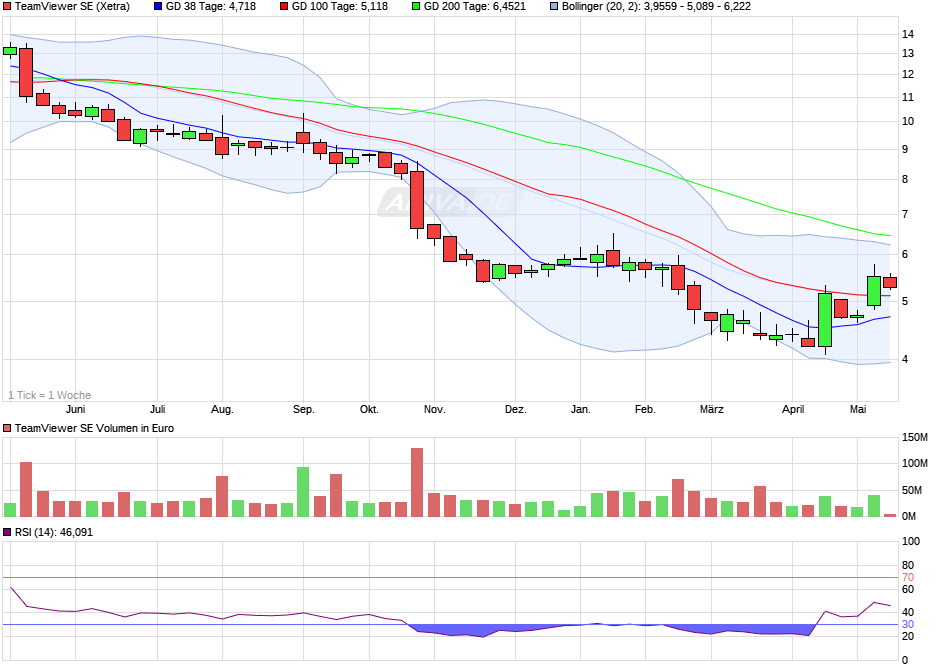
Task: Click the 'Okt.' month axis label
Action: pos(369,409)
